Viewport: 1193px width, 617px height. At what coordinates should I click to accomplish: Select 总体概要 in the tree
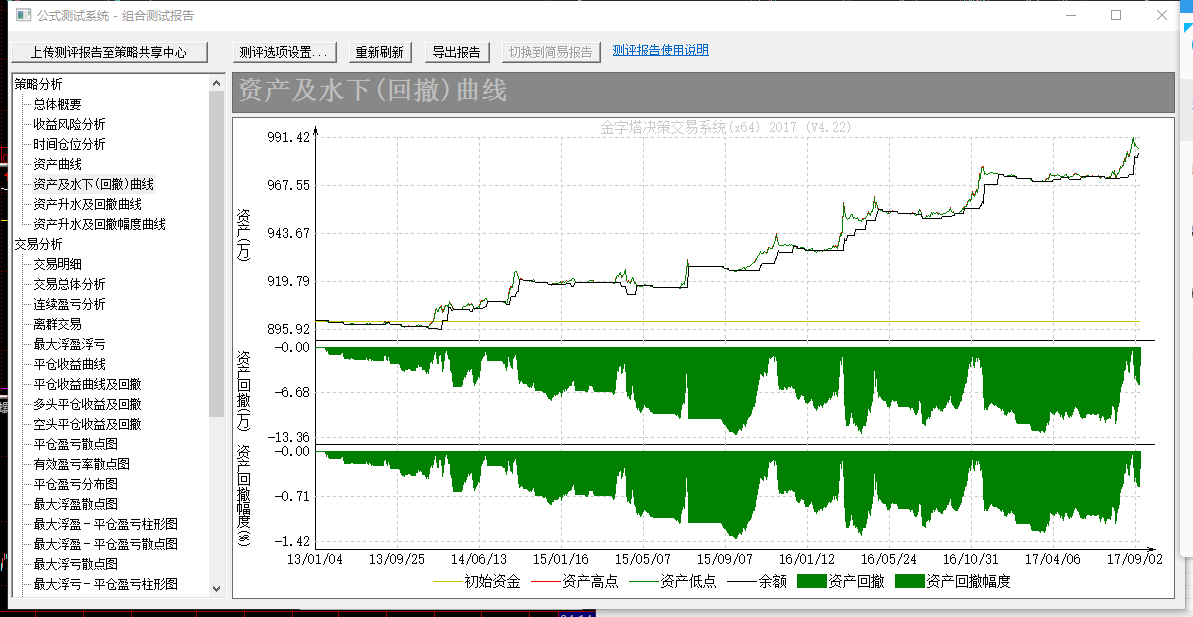[57, 104]
